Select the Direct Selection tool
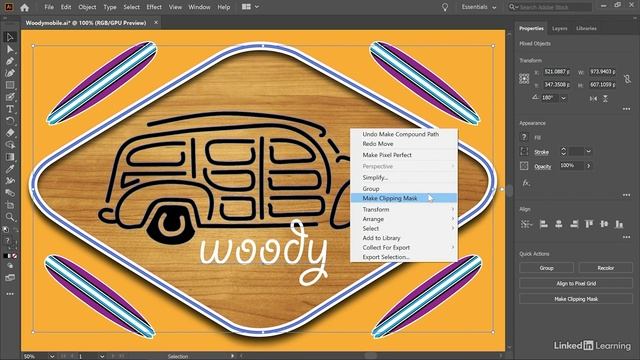Screen dimensions: 640x360 click(10, 49)
